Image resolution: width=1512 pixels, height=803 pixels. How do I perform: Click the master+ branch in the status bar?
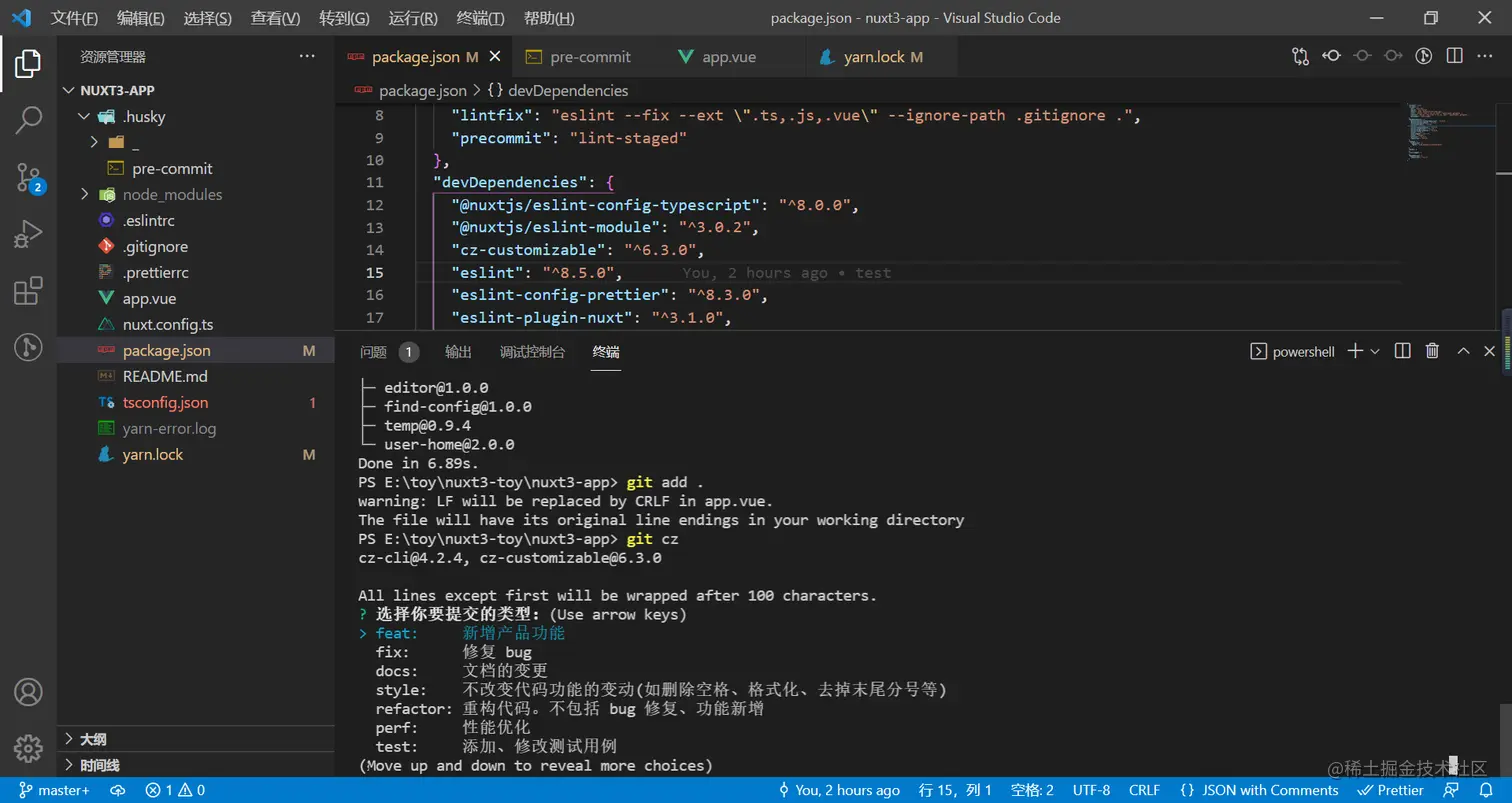(x=55, y=790)
